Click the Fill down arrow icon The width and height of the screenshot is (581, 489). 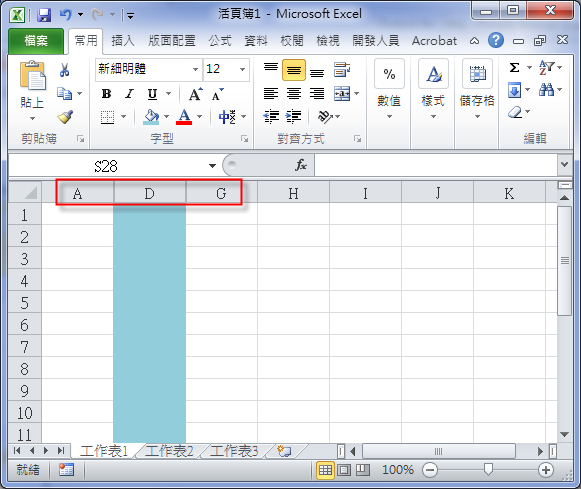[x=515, y=90]
